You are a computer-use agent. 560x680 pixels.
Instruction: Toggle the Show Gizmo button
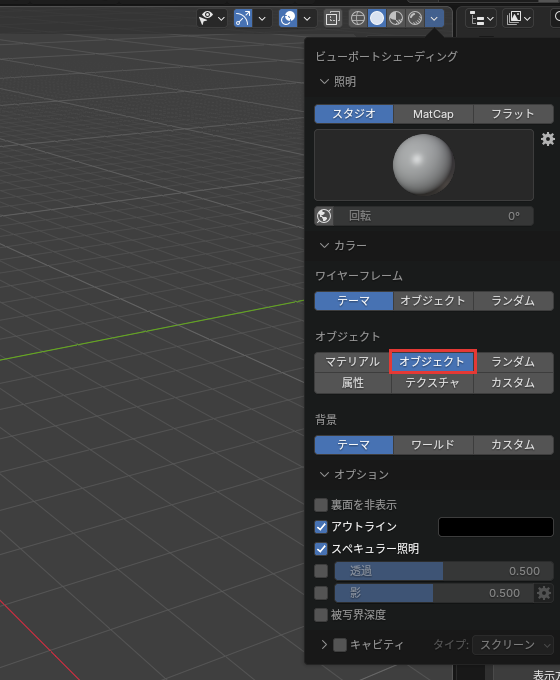click(x=243, y=18)
